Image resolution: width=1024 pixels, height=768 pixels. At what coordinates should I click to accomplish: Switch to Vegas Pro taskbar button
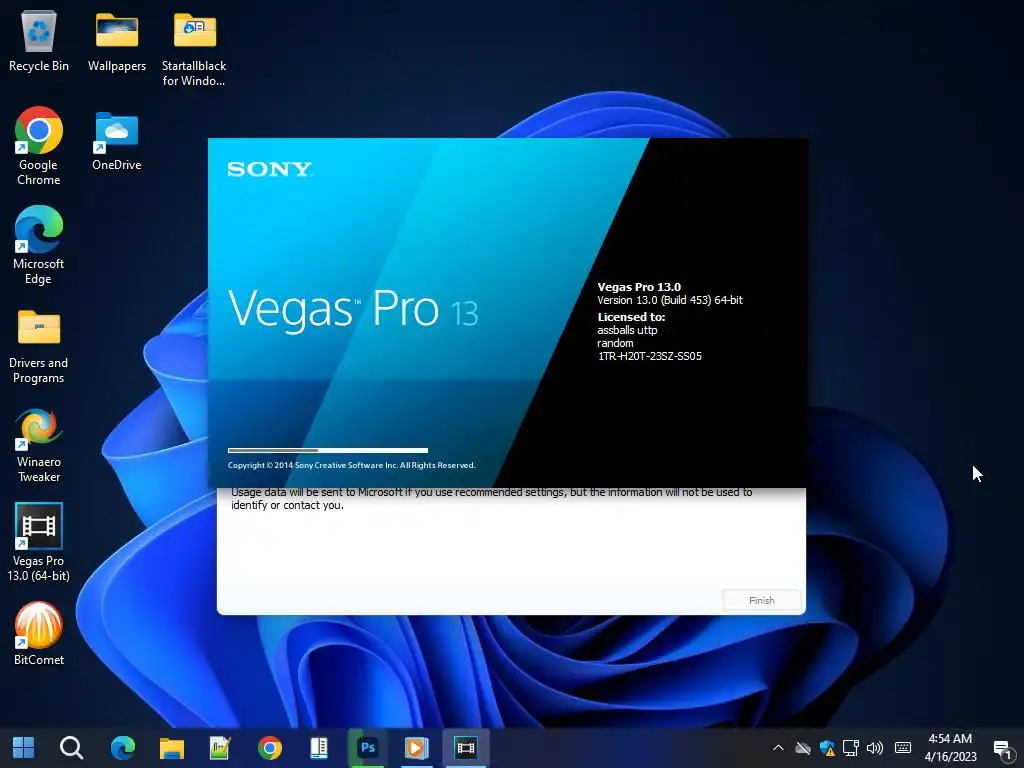tap(466, 748)
